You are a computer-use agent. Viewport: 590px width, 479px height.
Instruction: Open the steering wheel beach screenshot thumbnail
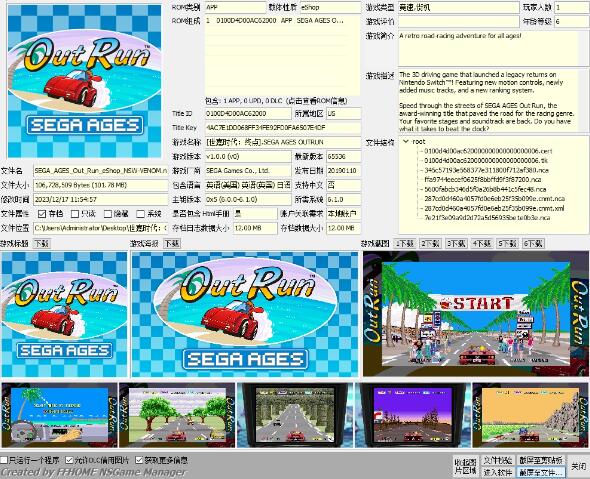tap(59, 415)
